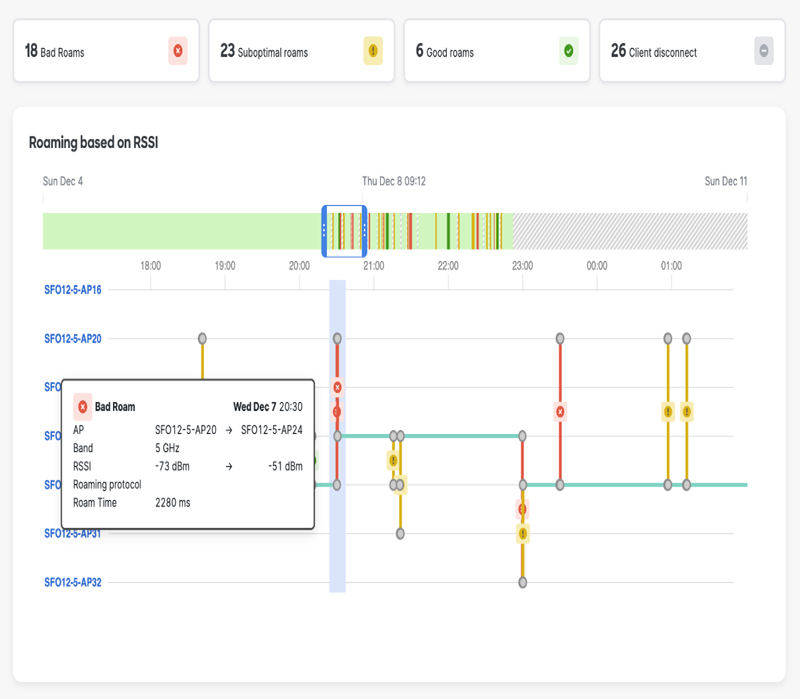Click the leftmost warning marker after 01:00
Image resolution: width=800 pixels, height=699 pixels.
point(668,411)
